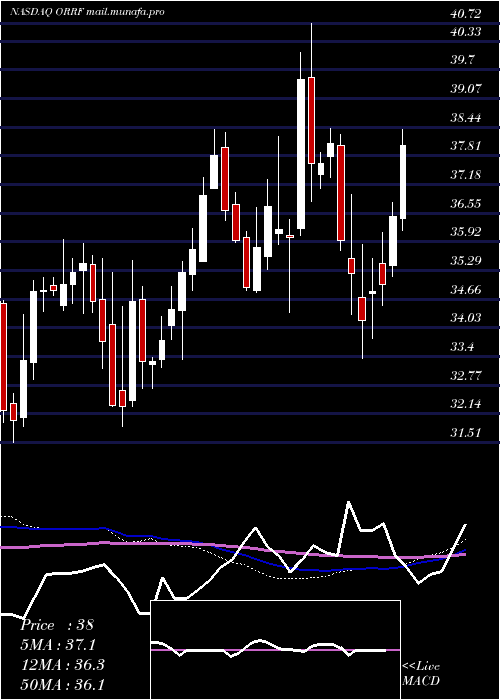Click inside the Live MACD inset chart
This screenshot has height=700, width=500.
coord(275,650)
